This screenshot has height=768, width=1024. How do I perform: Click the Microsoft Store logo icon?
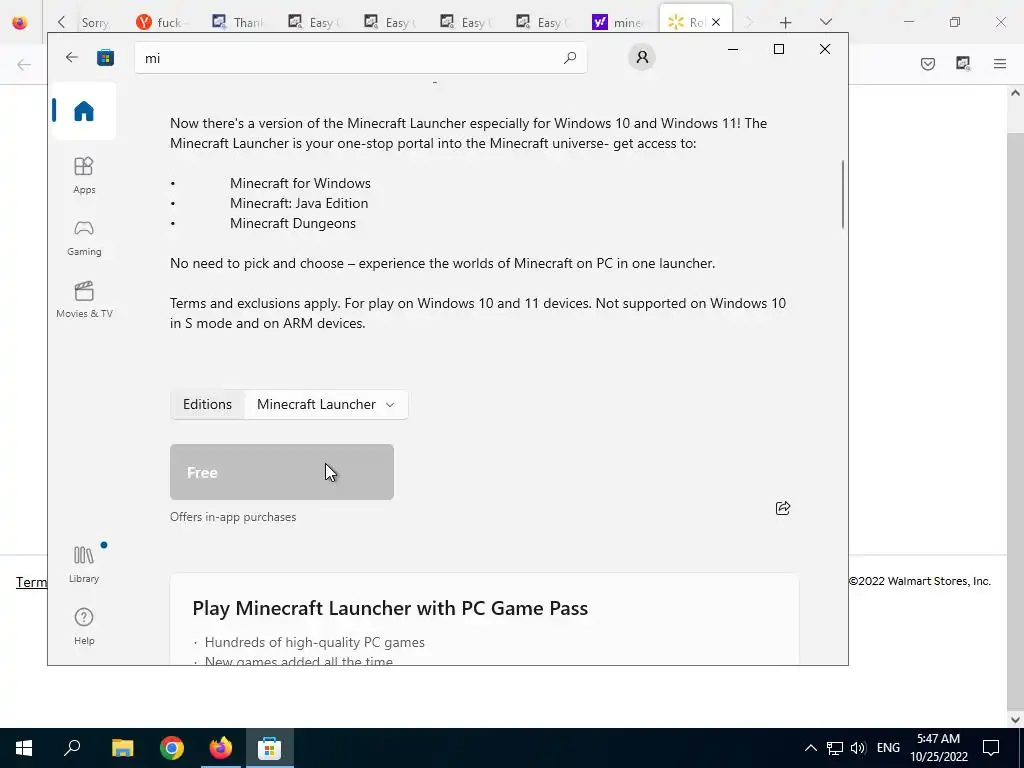pos(105,57)
